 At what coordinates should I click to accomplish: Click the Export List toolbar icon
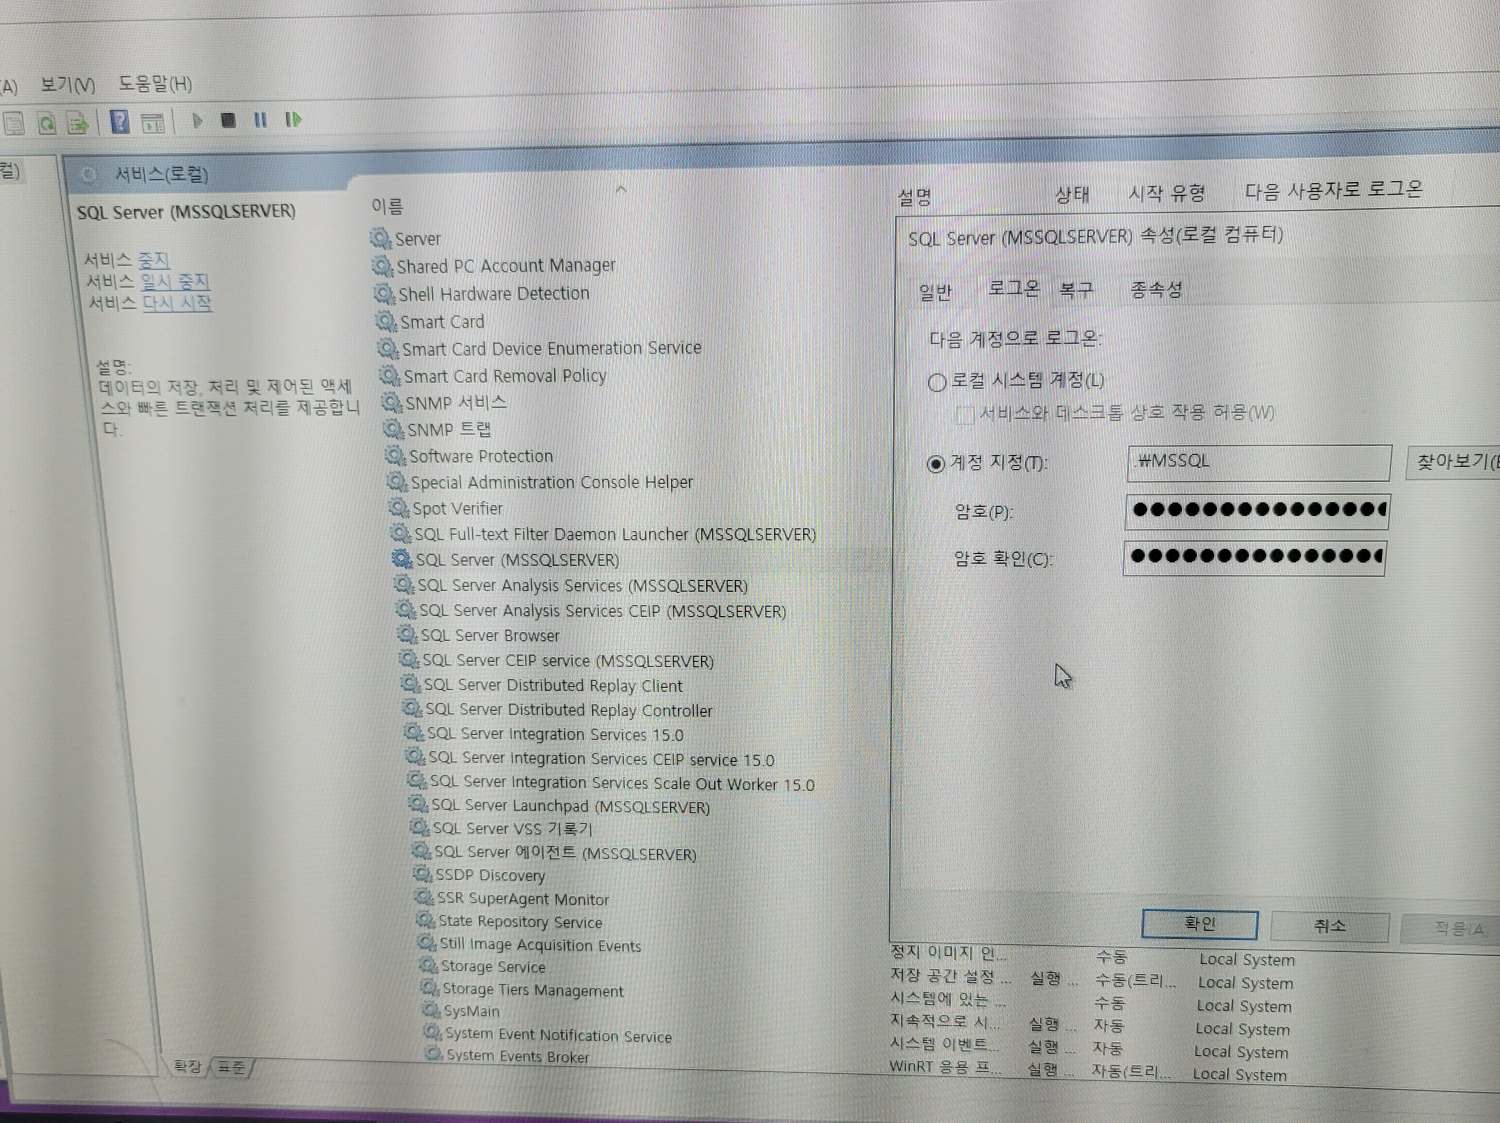click(77, 123)
